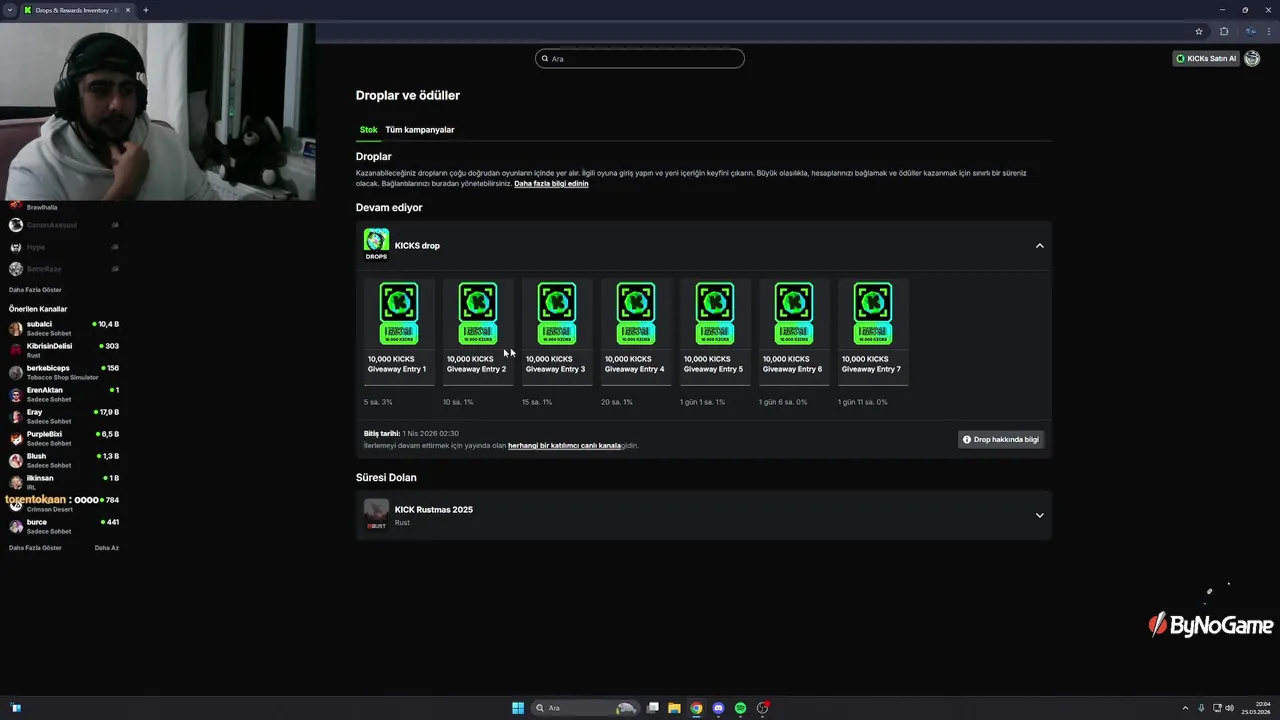Open the Giveaway Entry 3 drop icon
The height and width of the screenshot is (720, 1280).
[x=556, y=314]
